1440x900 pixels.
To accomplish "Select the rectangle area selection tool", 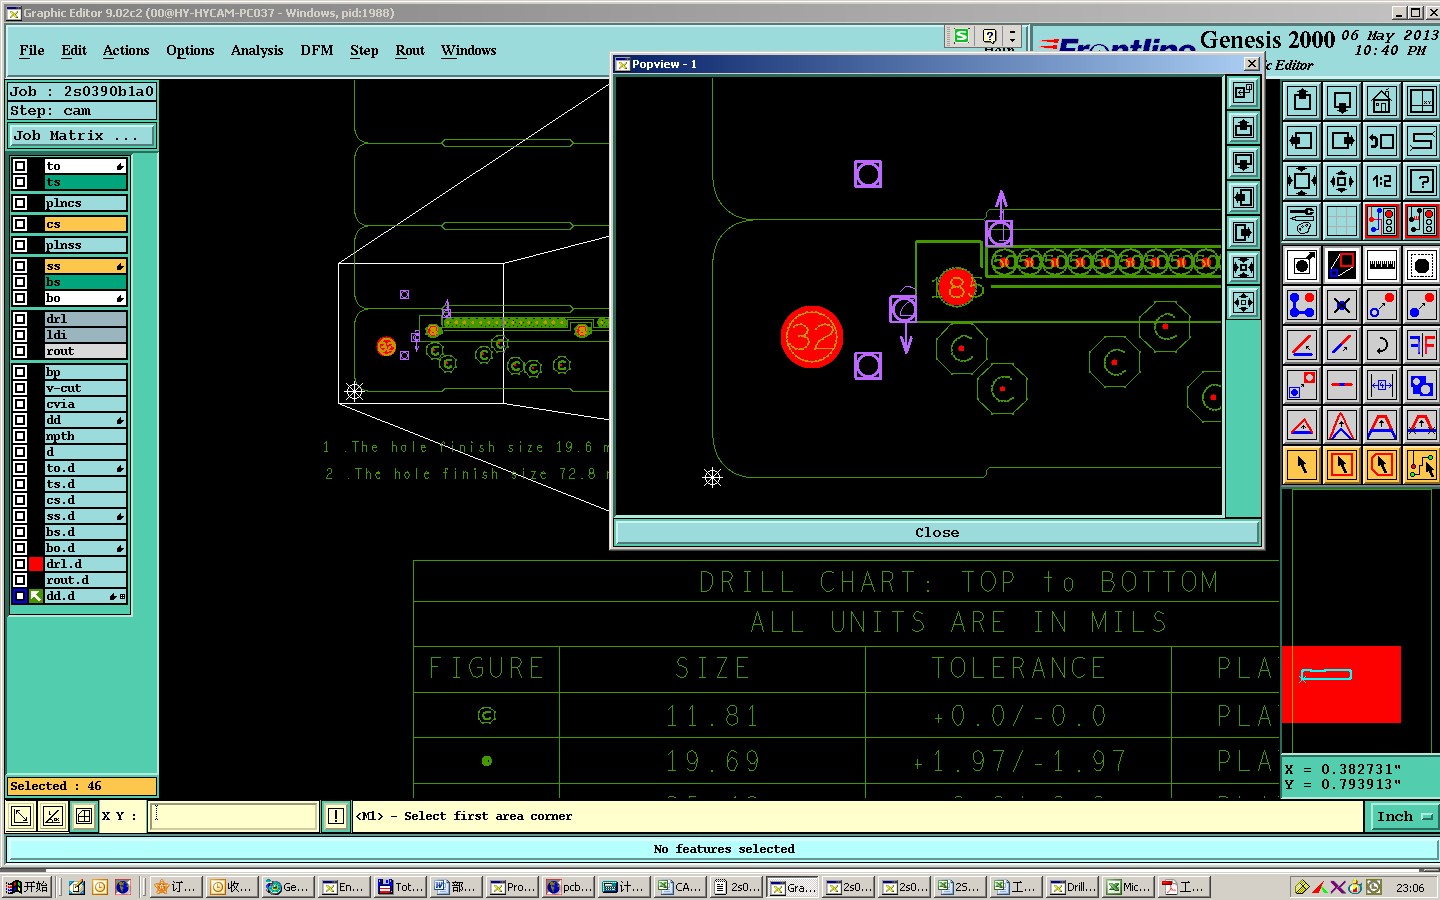I will pyautogui.click(x=1342, y=464).
